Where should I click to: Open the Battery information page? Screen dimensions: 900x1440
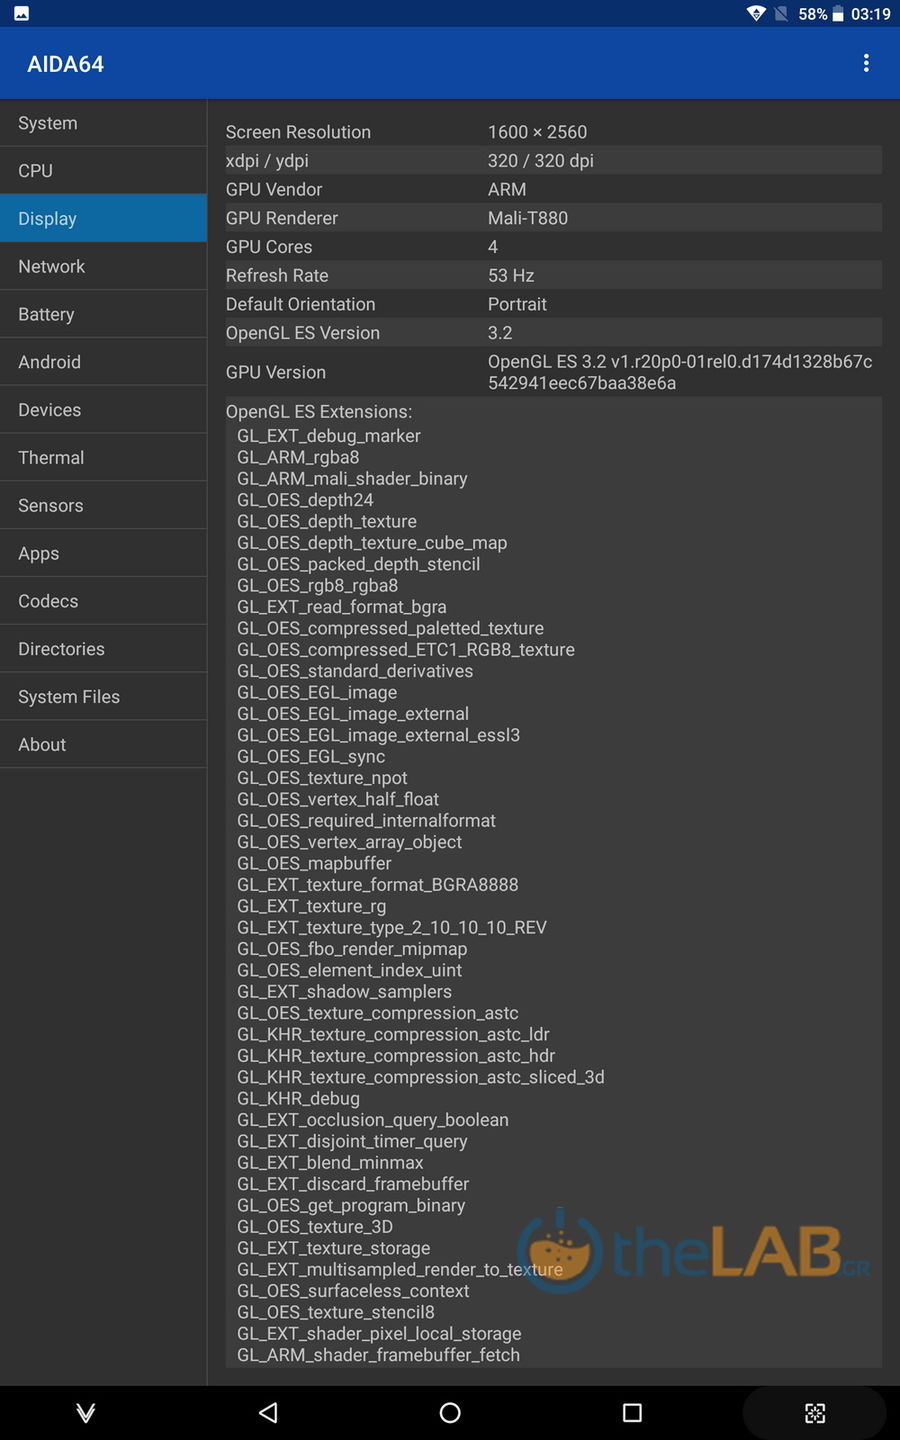[x=104, y=314]
